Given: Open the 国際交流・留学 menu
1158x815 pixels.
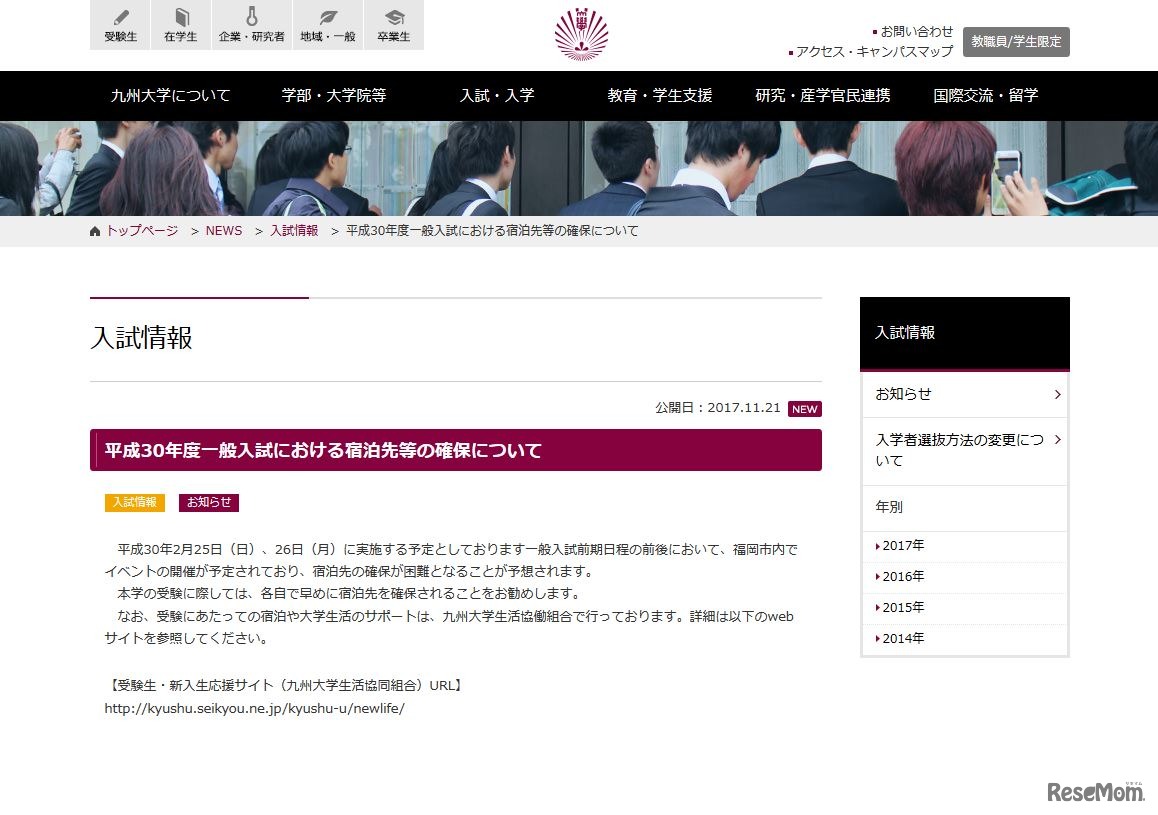Looking at the screenshot, I should 985,95.
